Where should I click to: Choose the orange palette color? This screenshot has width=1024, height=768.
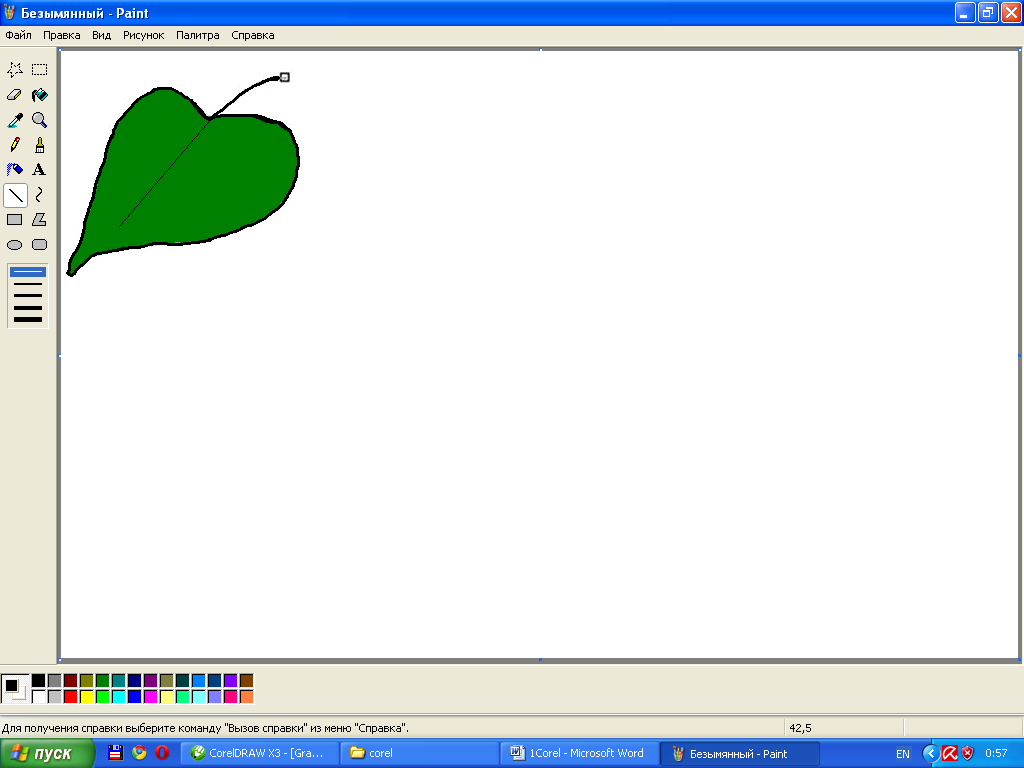pyautogui.click(x=246, y=697)
